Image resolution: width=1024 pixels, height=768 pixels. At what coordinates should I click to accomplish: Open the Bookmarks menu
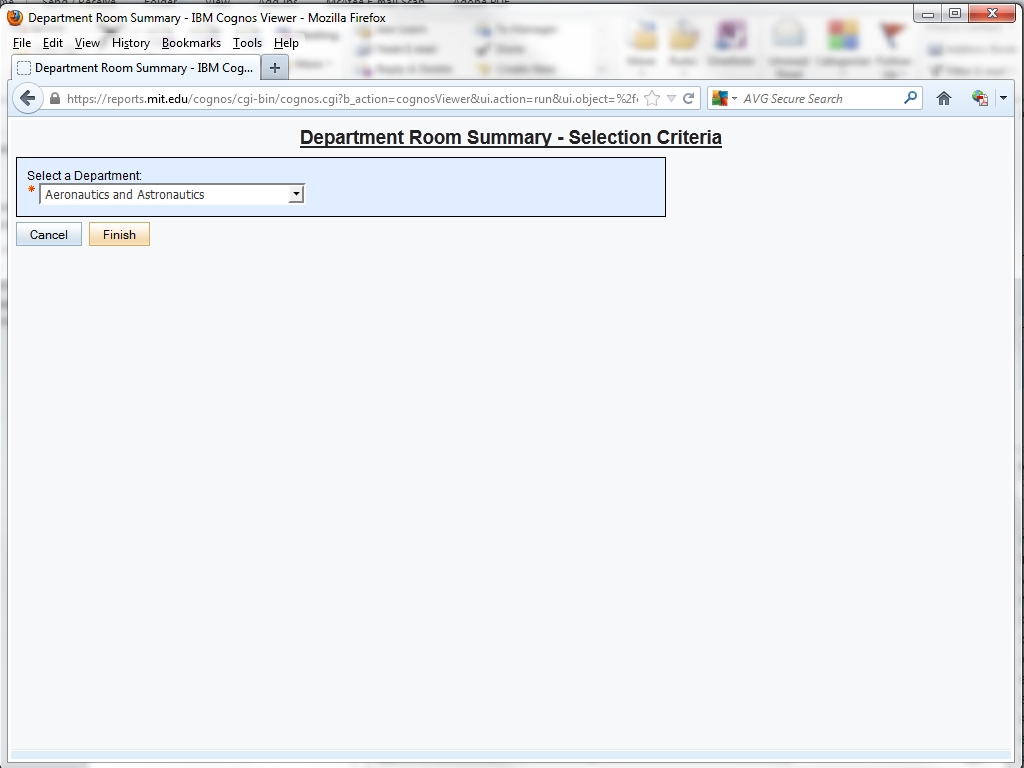click(191, 43)
